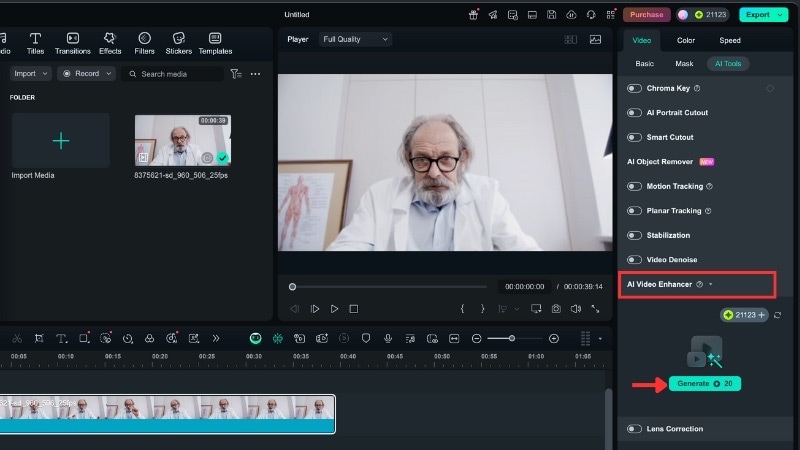Screen dimensions: 800x450
Task: Toggle Lens Correction switch
Action: 634,429
